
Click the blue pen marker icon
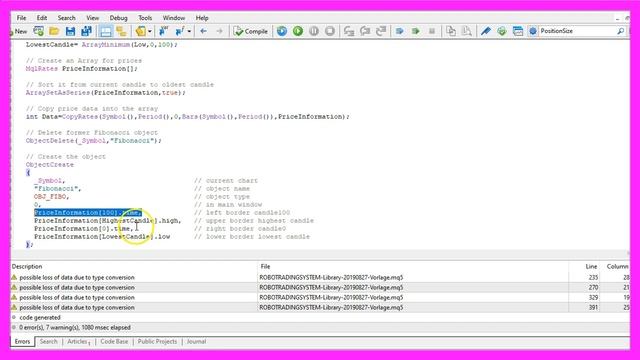click(486, 31)
